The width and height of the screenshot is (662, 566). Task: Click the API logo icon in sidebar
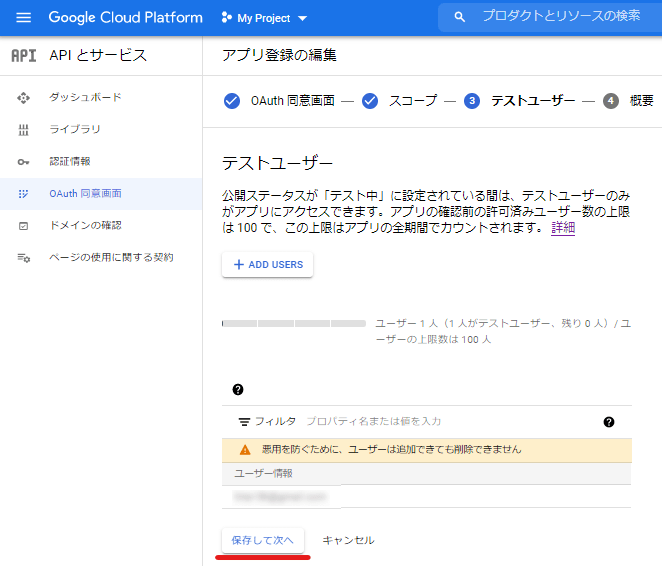pos(23,55)
